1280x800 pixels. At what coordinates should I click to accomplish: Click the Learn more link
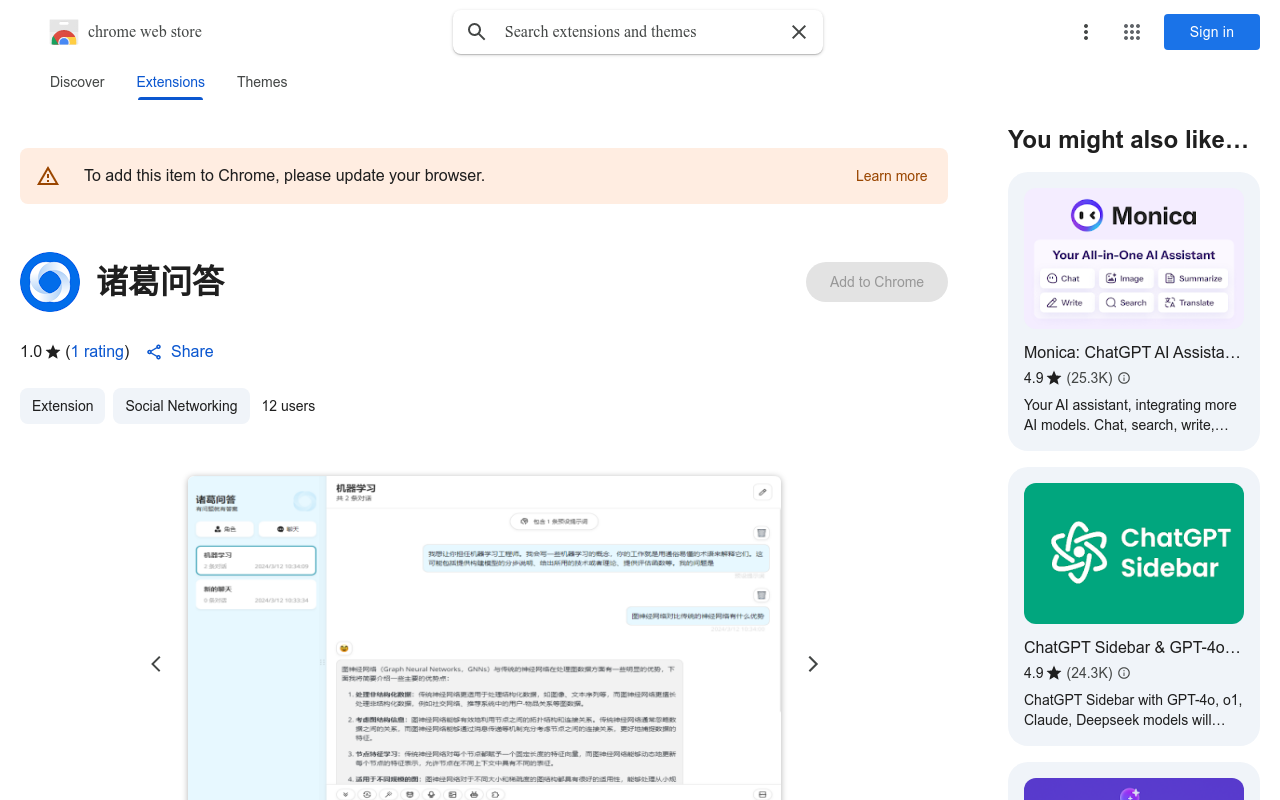coord(891,176)
